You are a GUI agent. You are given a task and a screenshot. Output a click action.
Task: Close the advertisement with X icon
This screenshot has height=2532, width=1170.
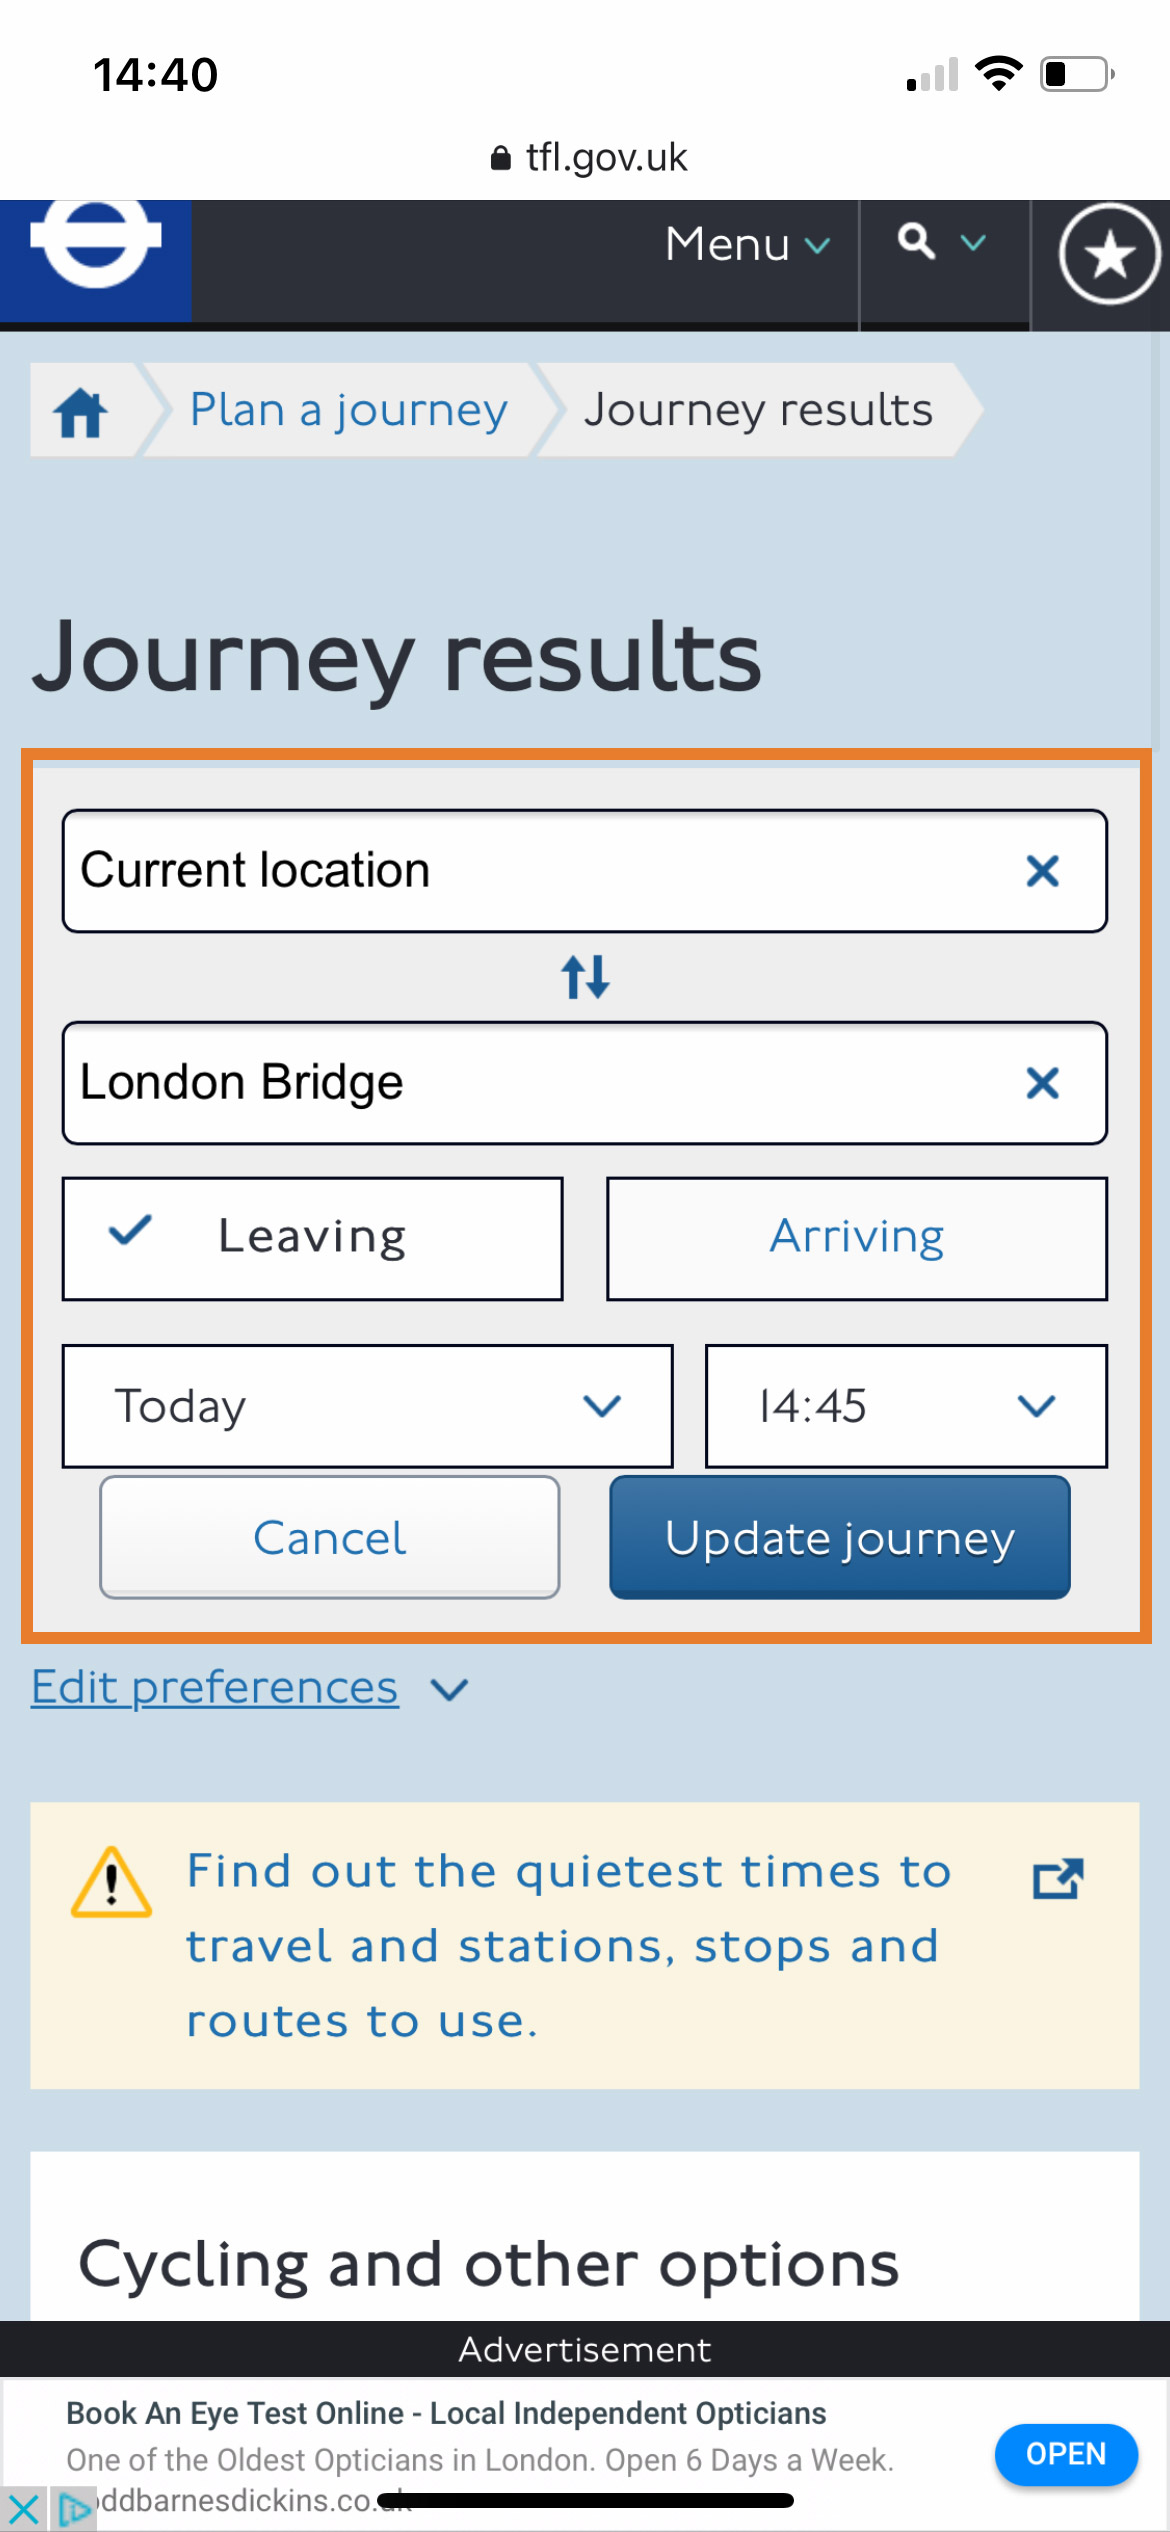click(24, 2508)
